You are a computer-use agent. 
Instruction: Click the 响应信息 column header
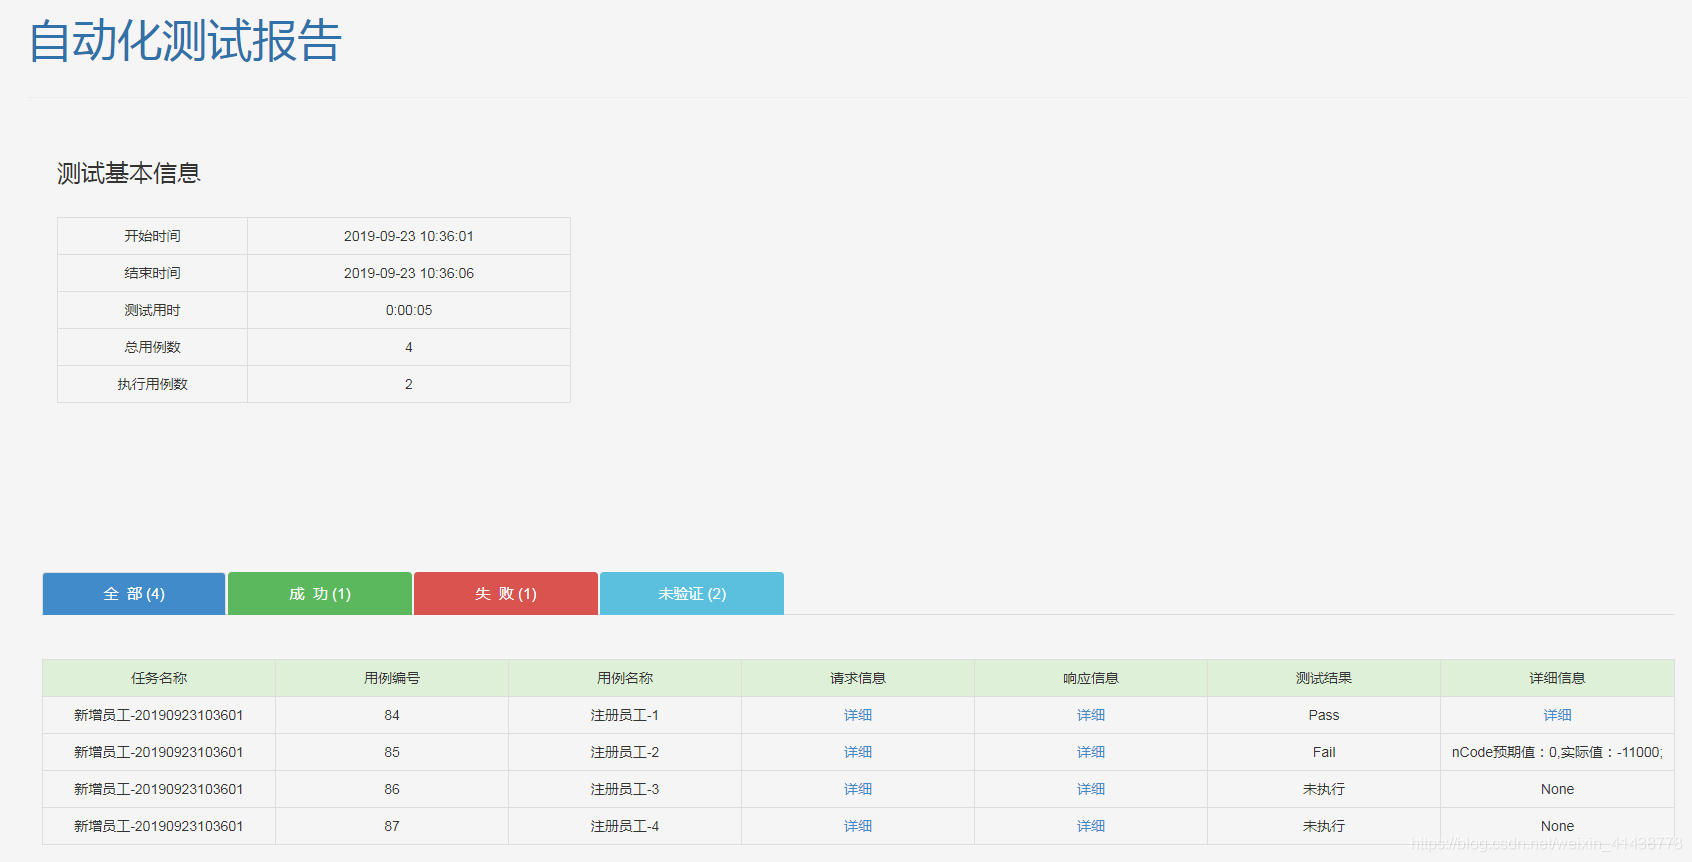pos(1091,678)
